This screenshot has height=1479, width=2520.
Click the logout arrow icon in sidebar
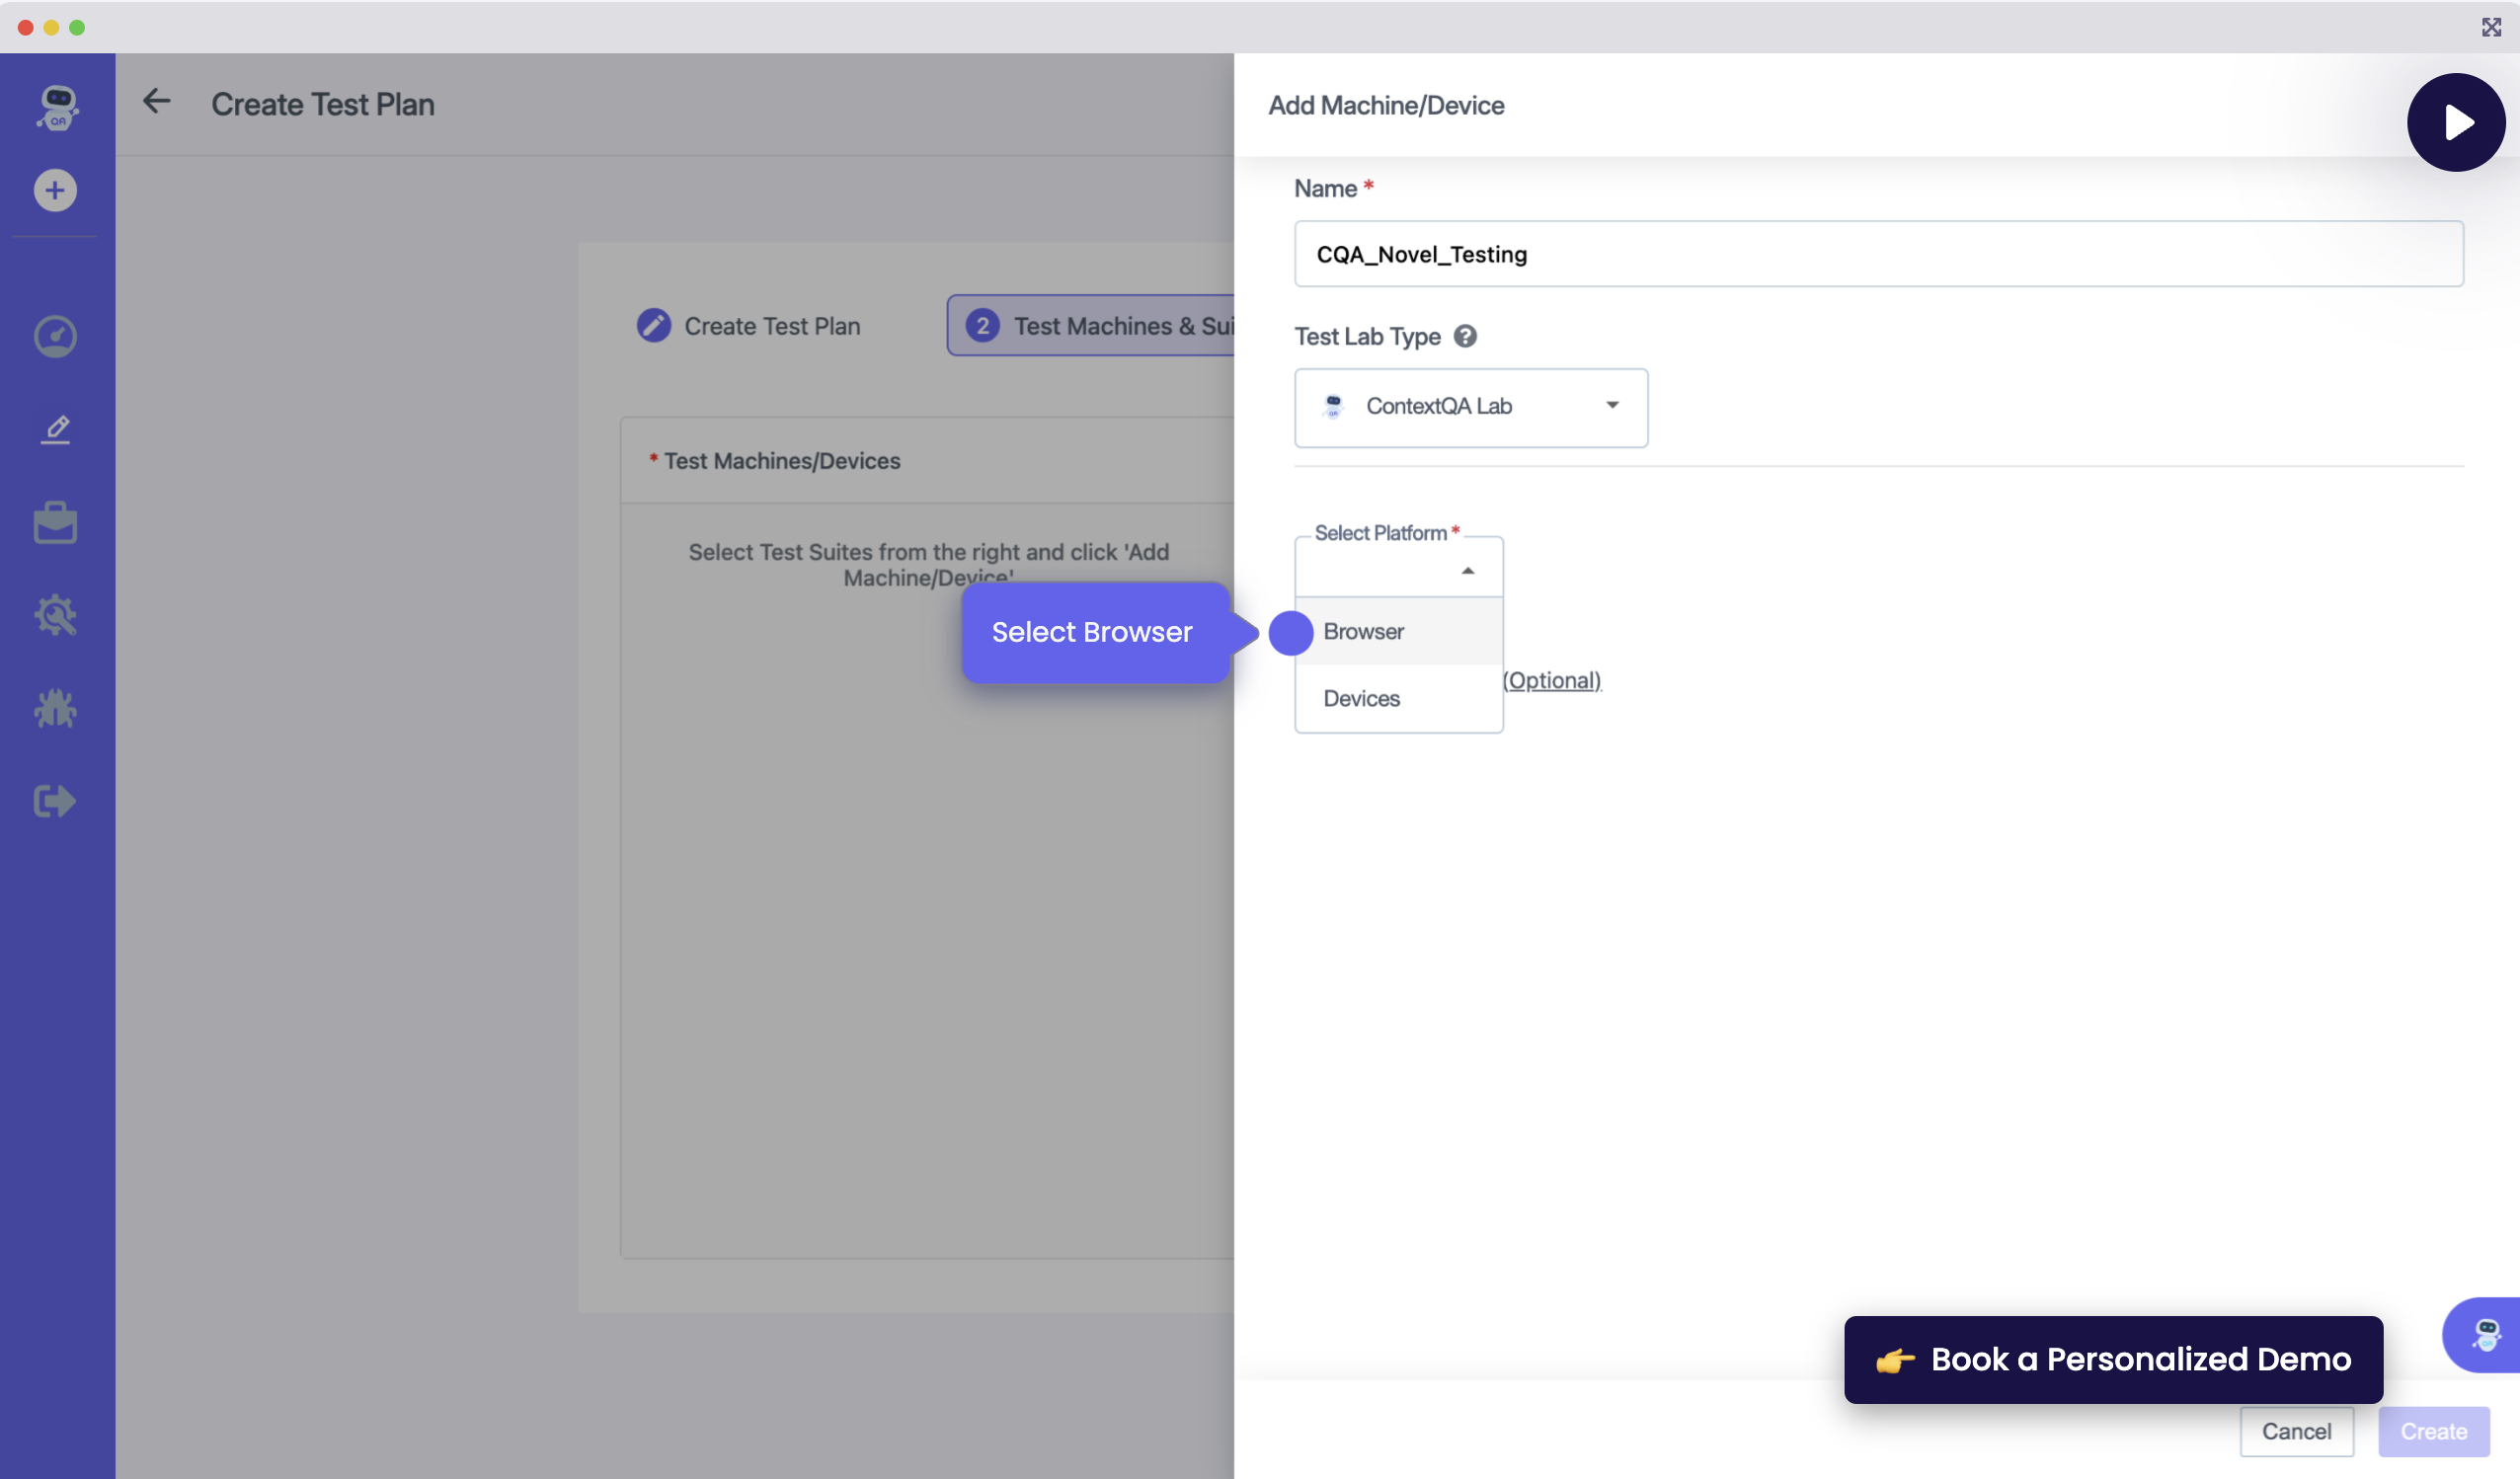55,801
